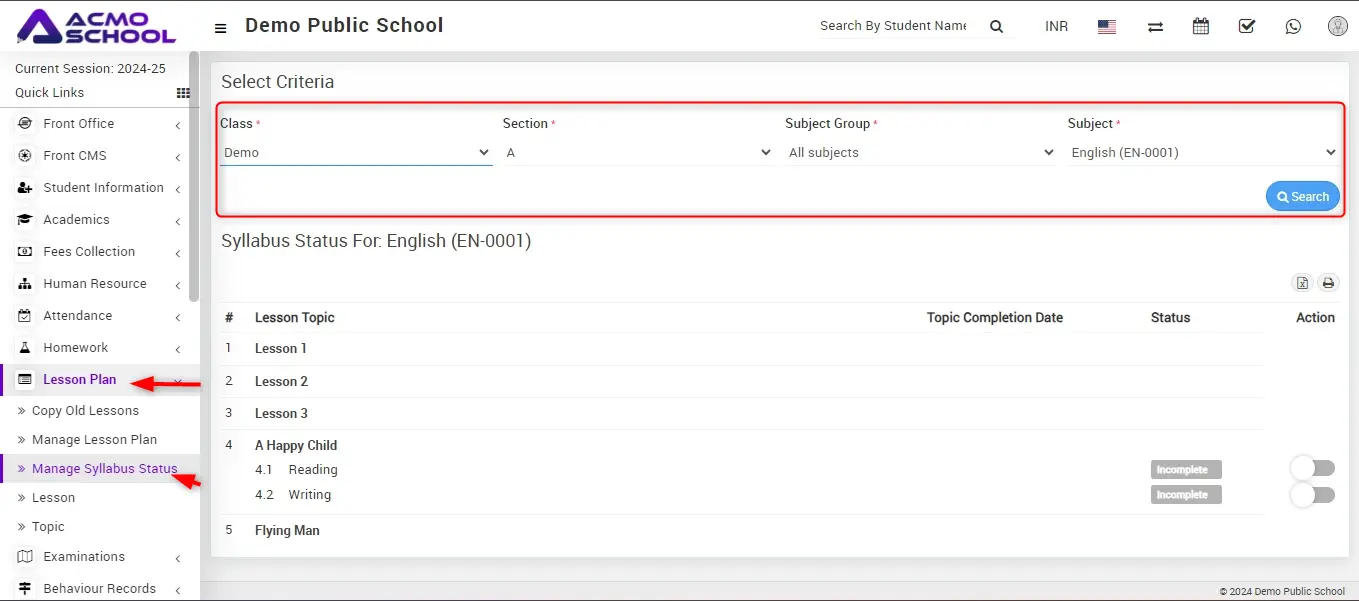
Task: Export table using the Excel icon
Action: pyautogui.click(x=1302, y=283)
